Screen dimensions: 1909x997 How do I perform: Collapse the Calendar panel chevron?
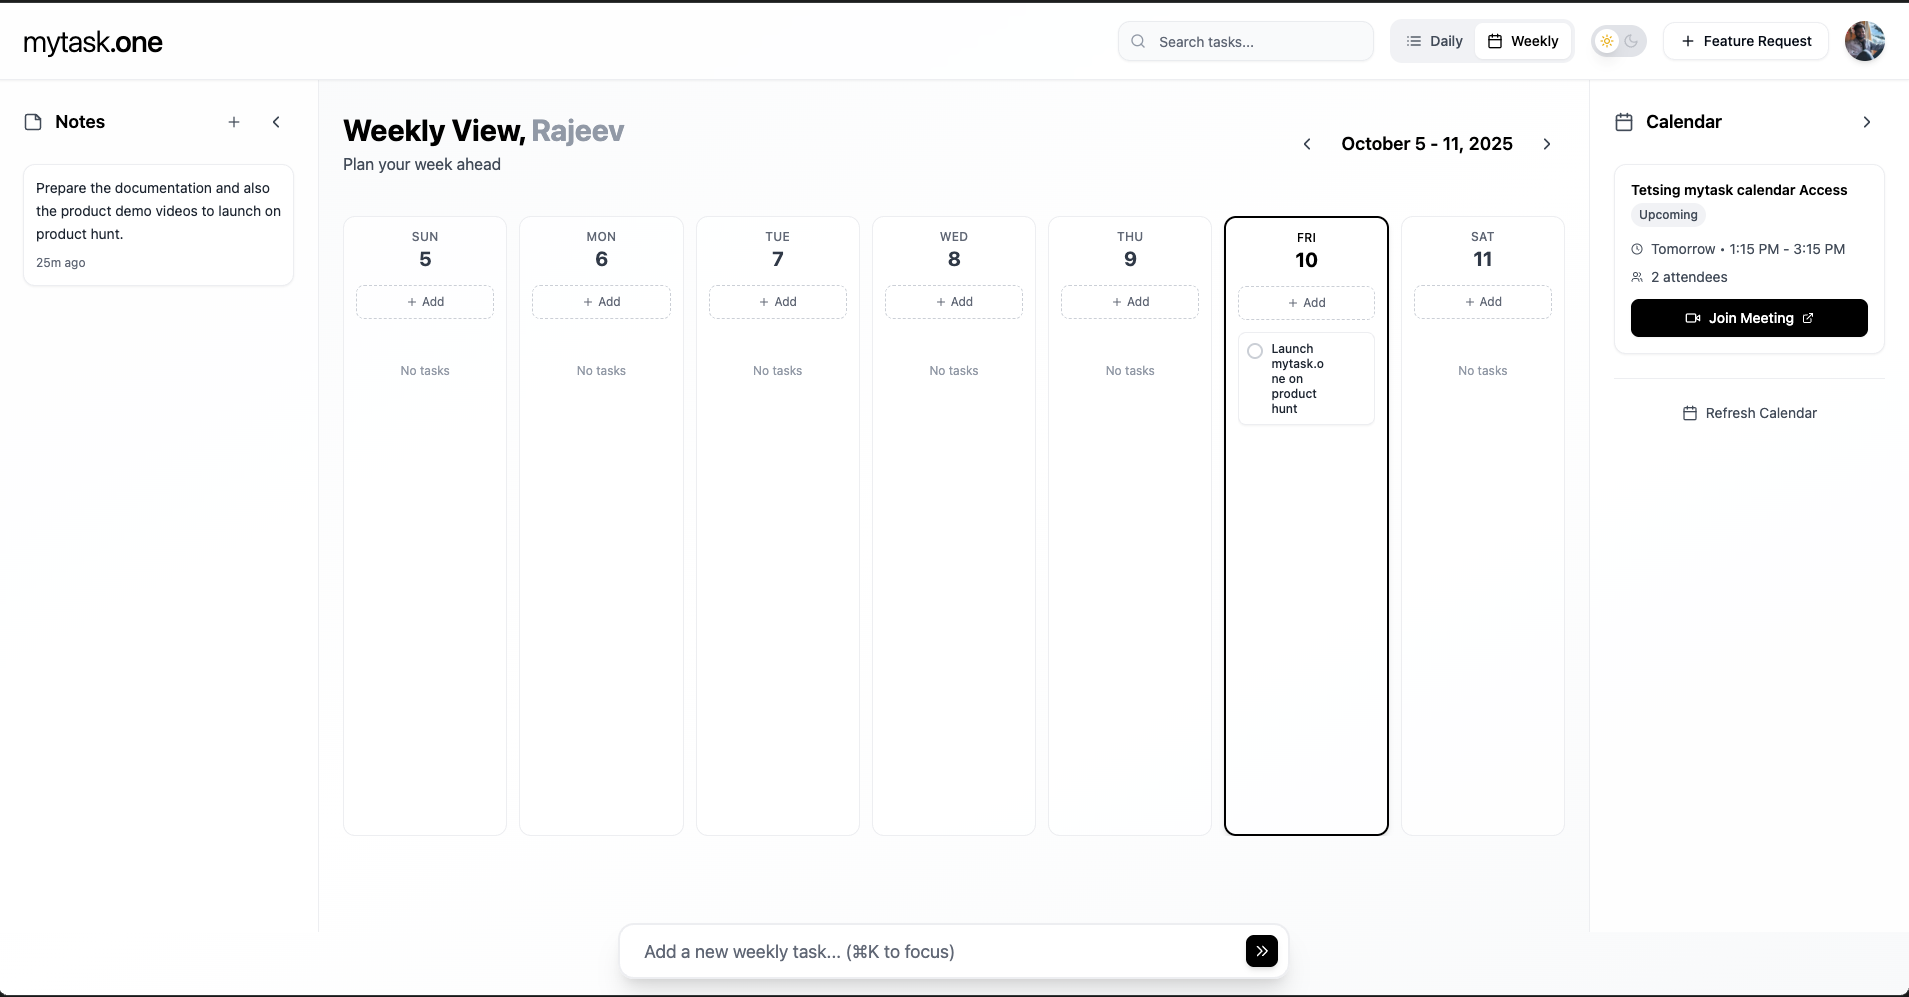(1867, 122)
